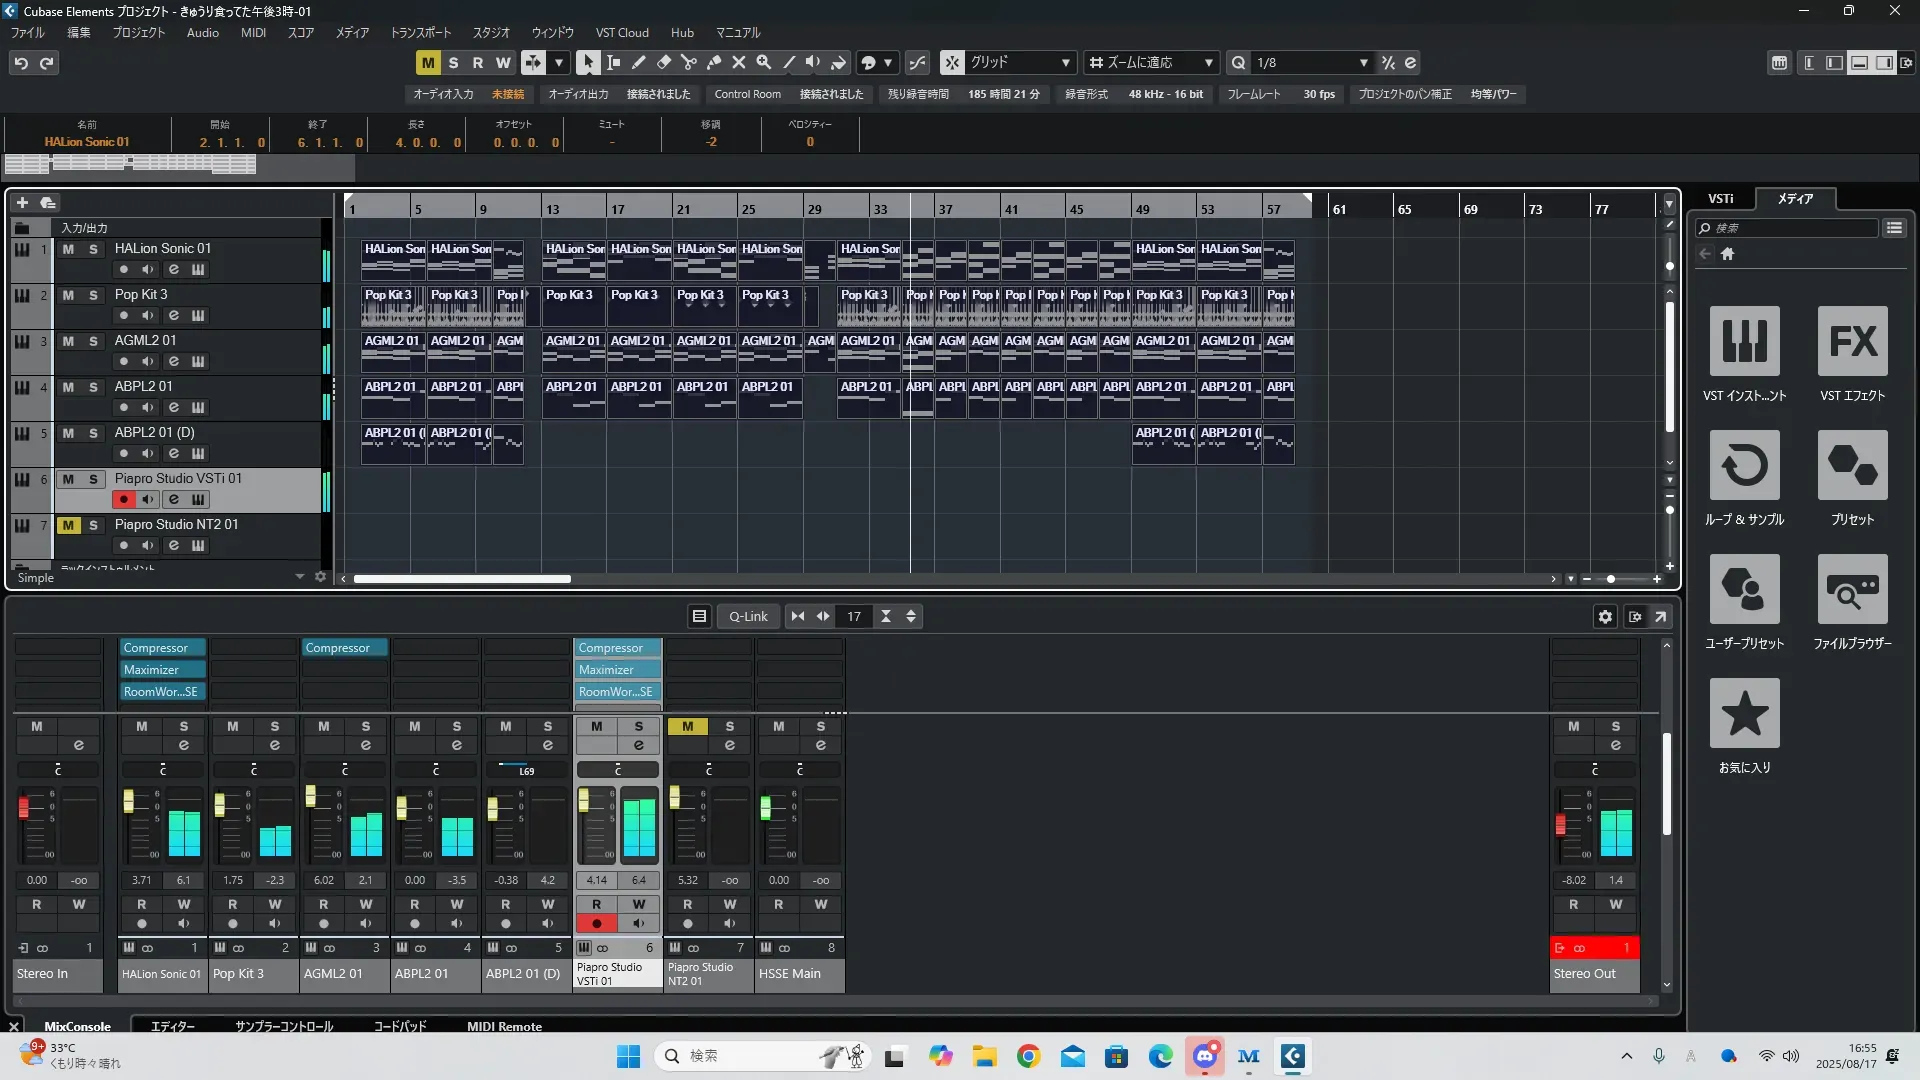Screen dimensions: 1920x1080
Task: Open the トランスポート menu
Action: coord(420,33)
